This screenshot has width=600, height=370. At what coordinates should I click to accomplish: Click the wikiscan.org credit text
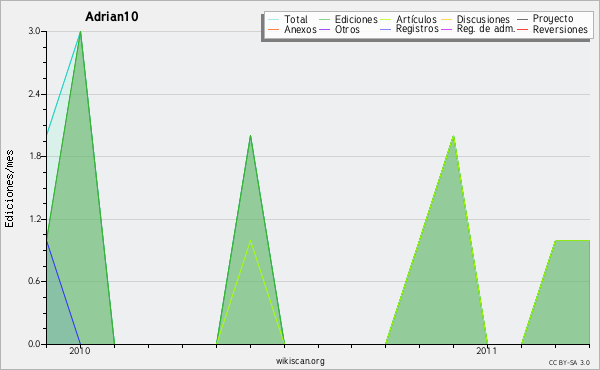pos(300,360)
